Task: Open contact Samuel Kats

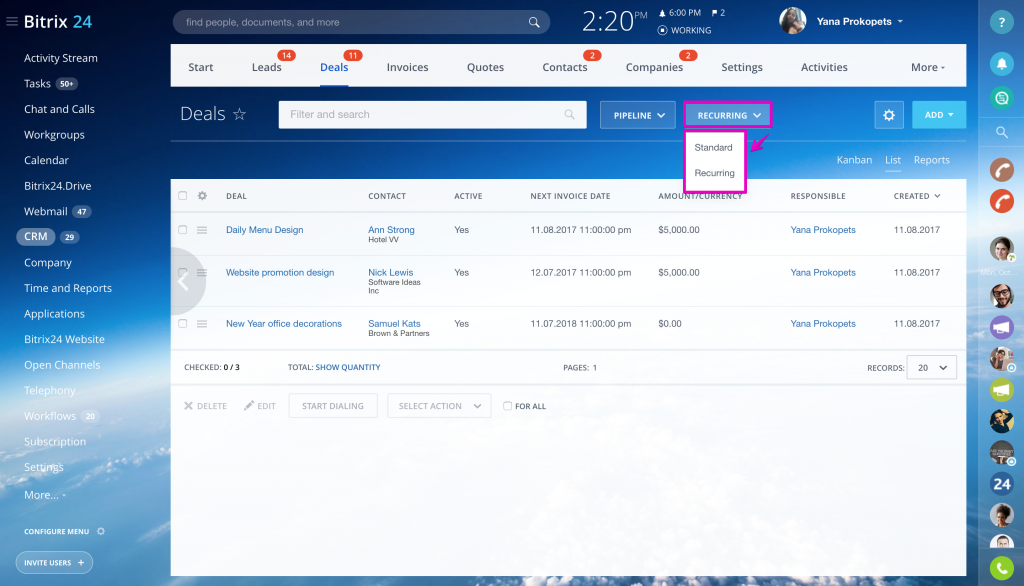Action: (x=394, y=323)
